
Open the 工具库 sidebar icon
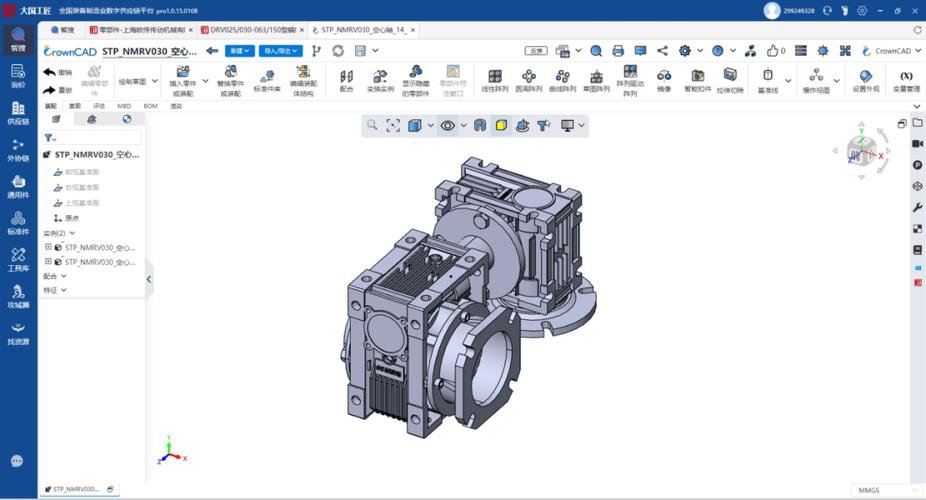(18, 259)
